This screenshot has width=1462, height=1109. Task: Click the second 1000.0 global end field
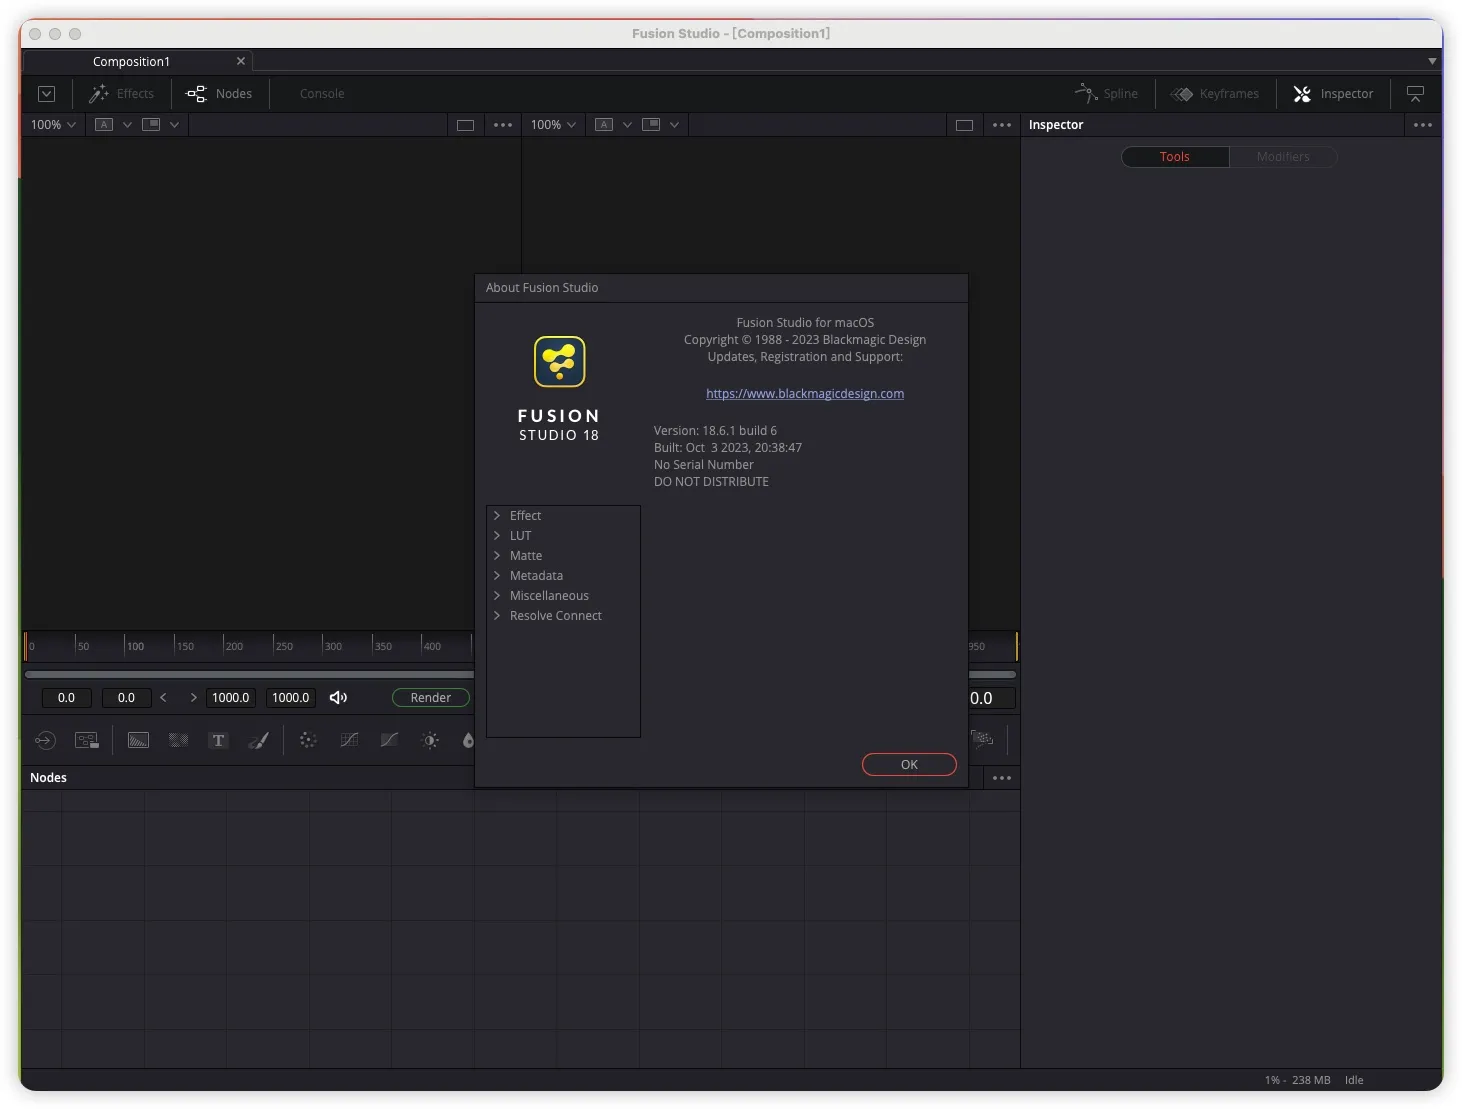[x=291, y=698]
